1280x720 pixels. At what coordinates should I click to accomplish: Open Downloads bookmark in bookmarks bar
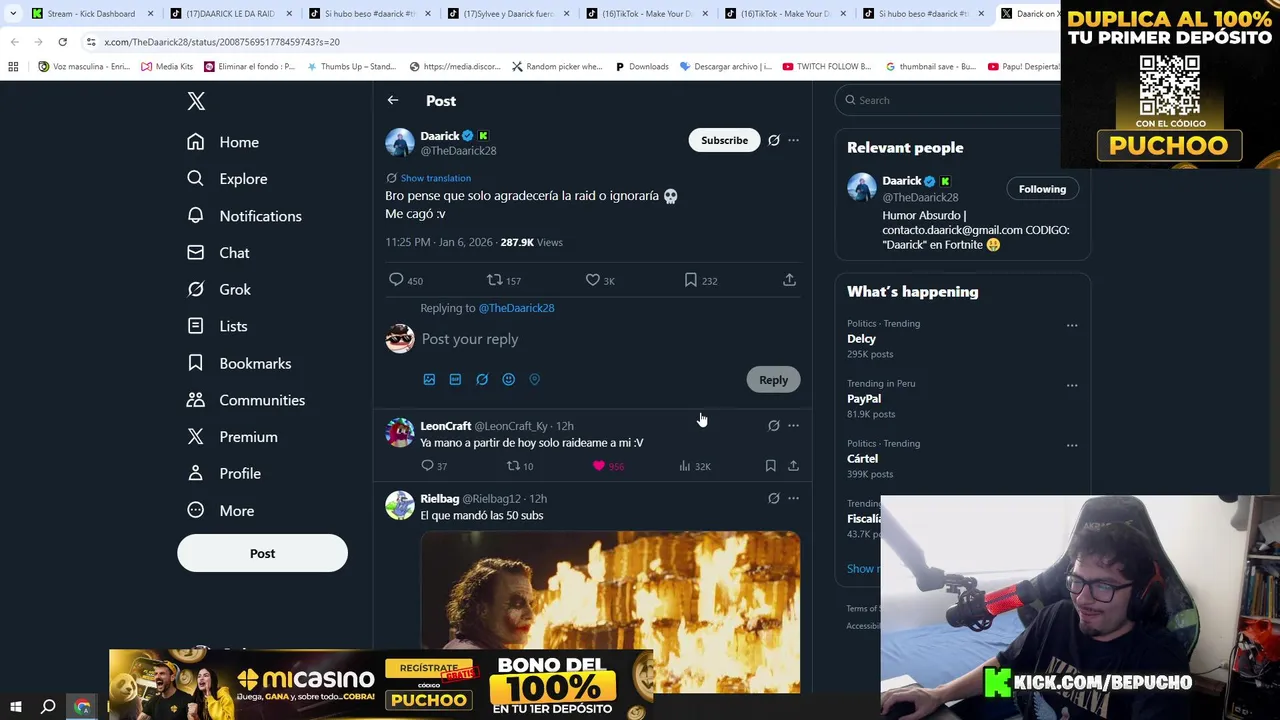click(x=641, y=67)
